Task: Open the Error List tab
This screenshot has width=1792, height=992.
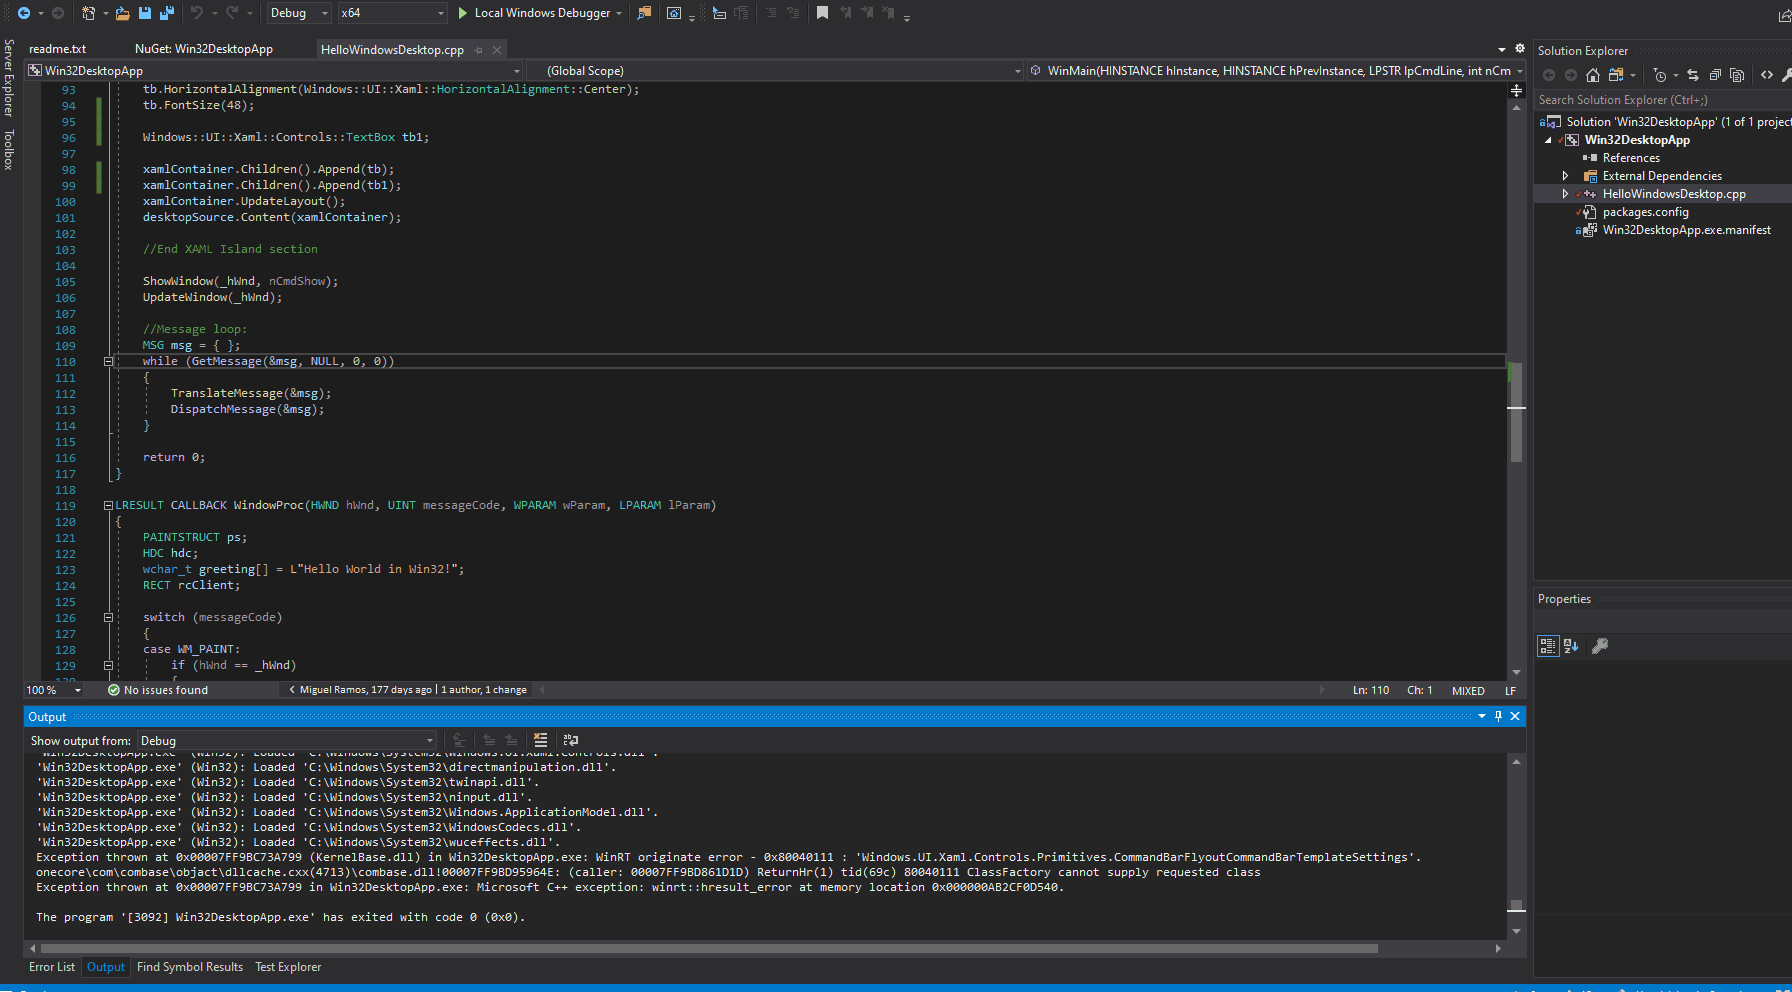Action: coord(52,967)
